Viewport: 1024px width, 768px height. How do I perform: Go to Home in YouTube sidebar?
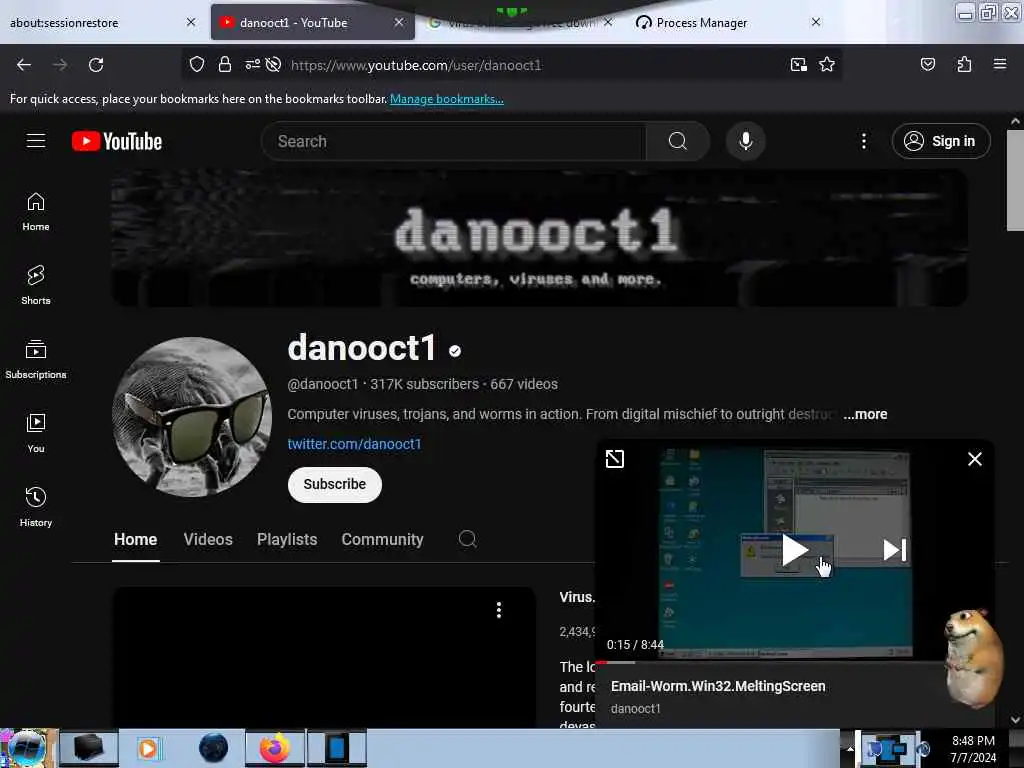(36, 212)
